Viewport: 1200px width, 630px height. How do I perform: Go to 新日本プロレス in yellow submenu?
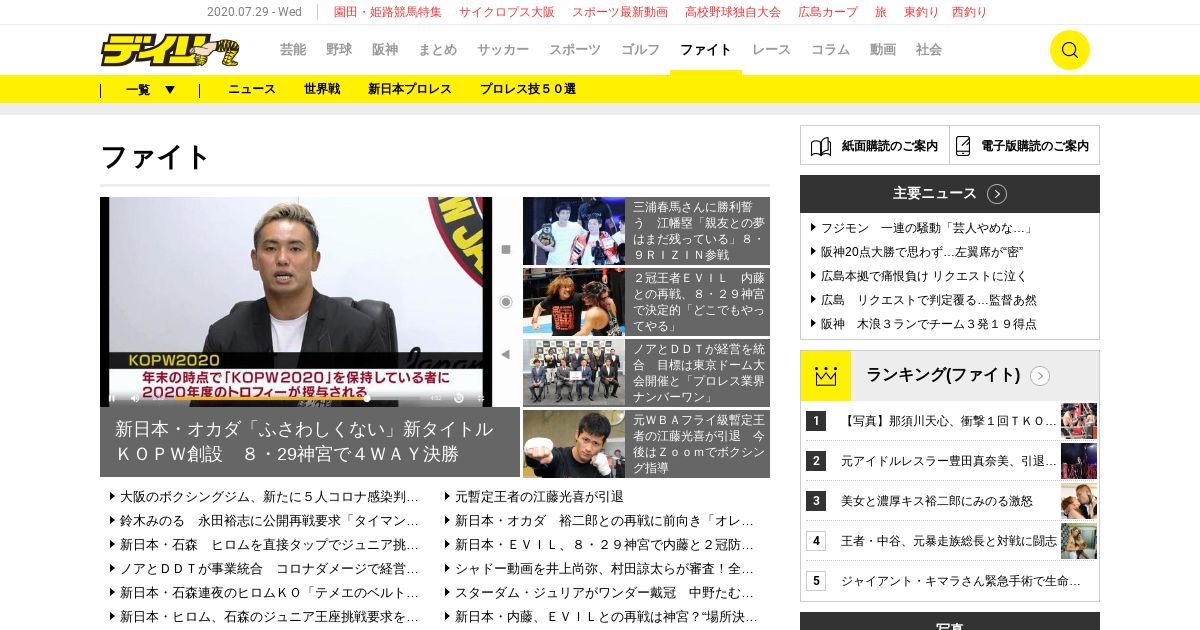(410, 89)
